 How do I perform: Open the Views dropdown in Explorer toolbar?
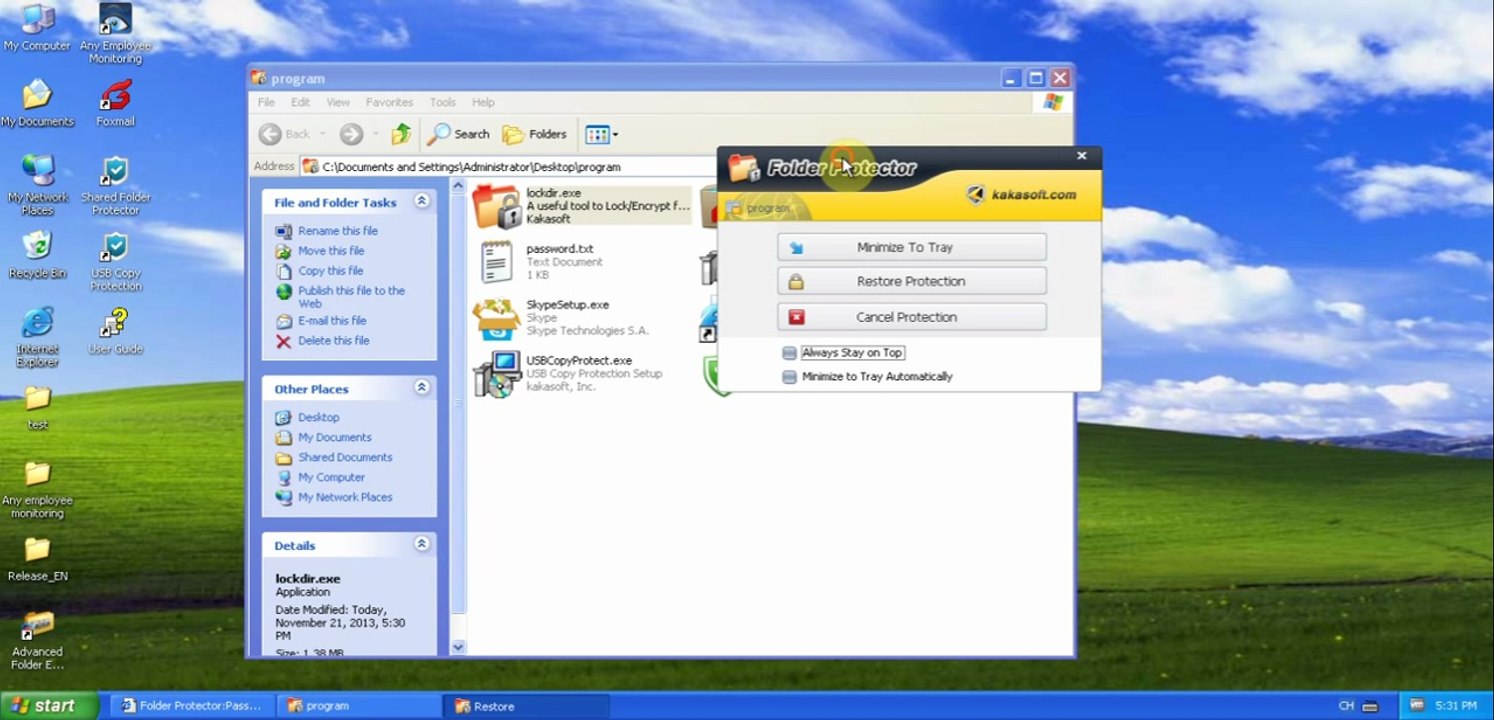click(x=601, y=134)
